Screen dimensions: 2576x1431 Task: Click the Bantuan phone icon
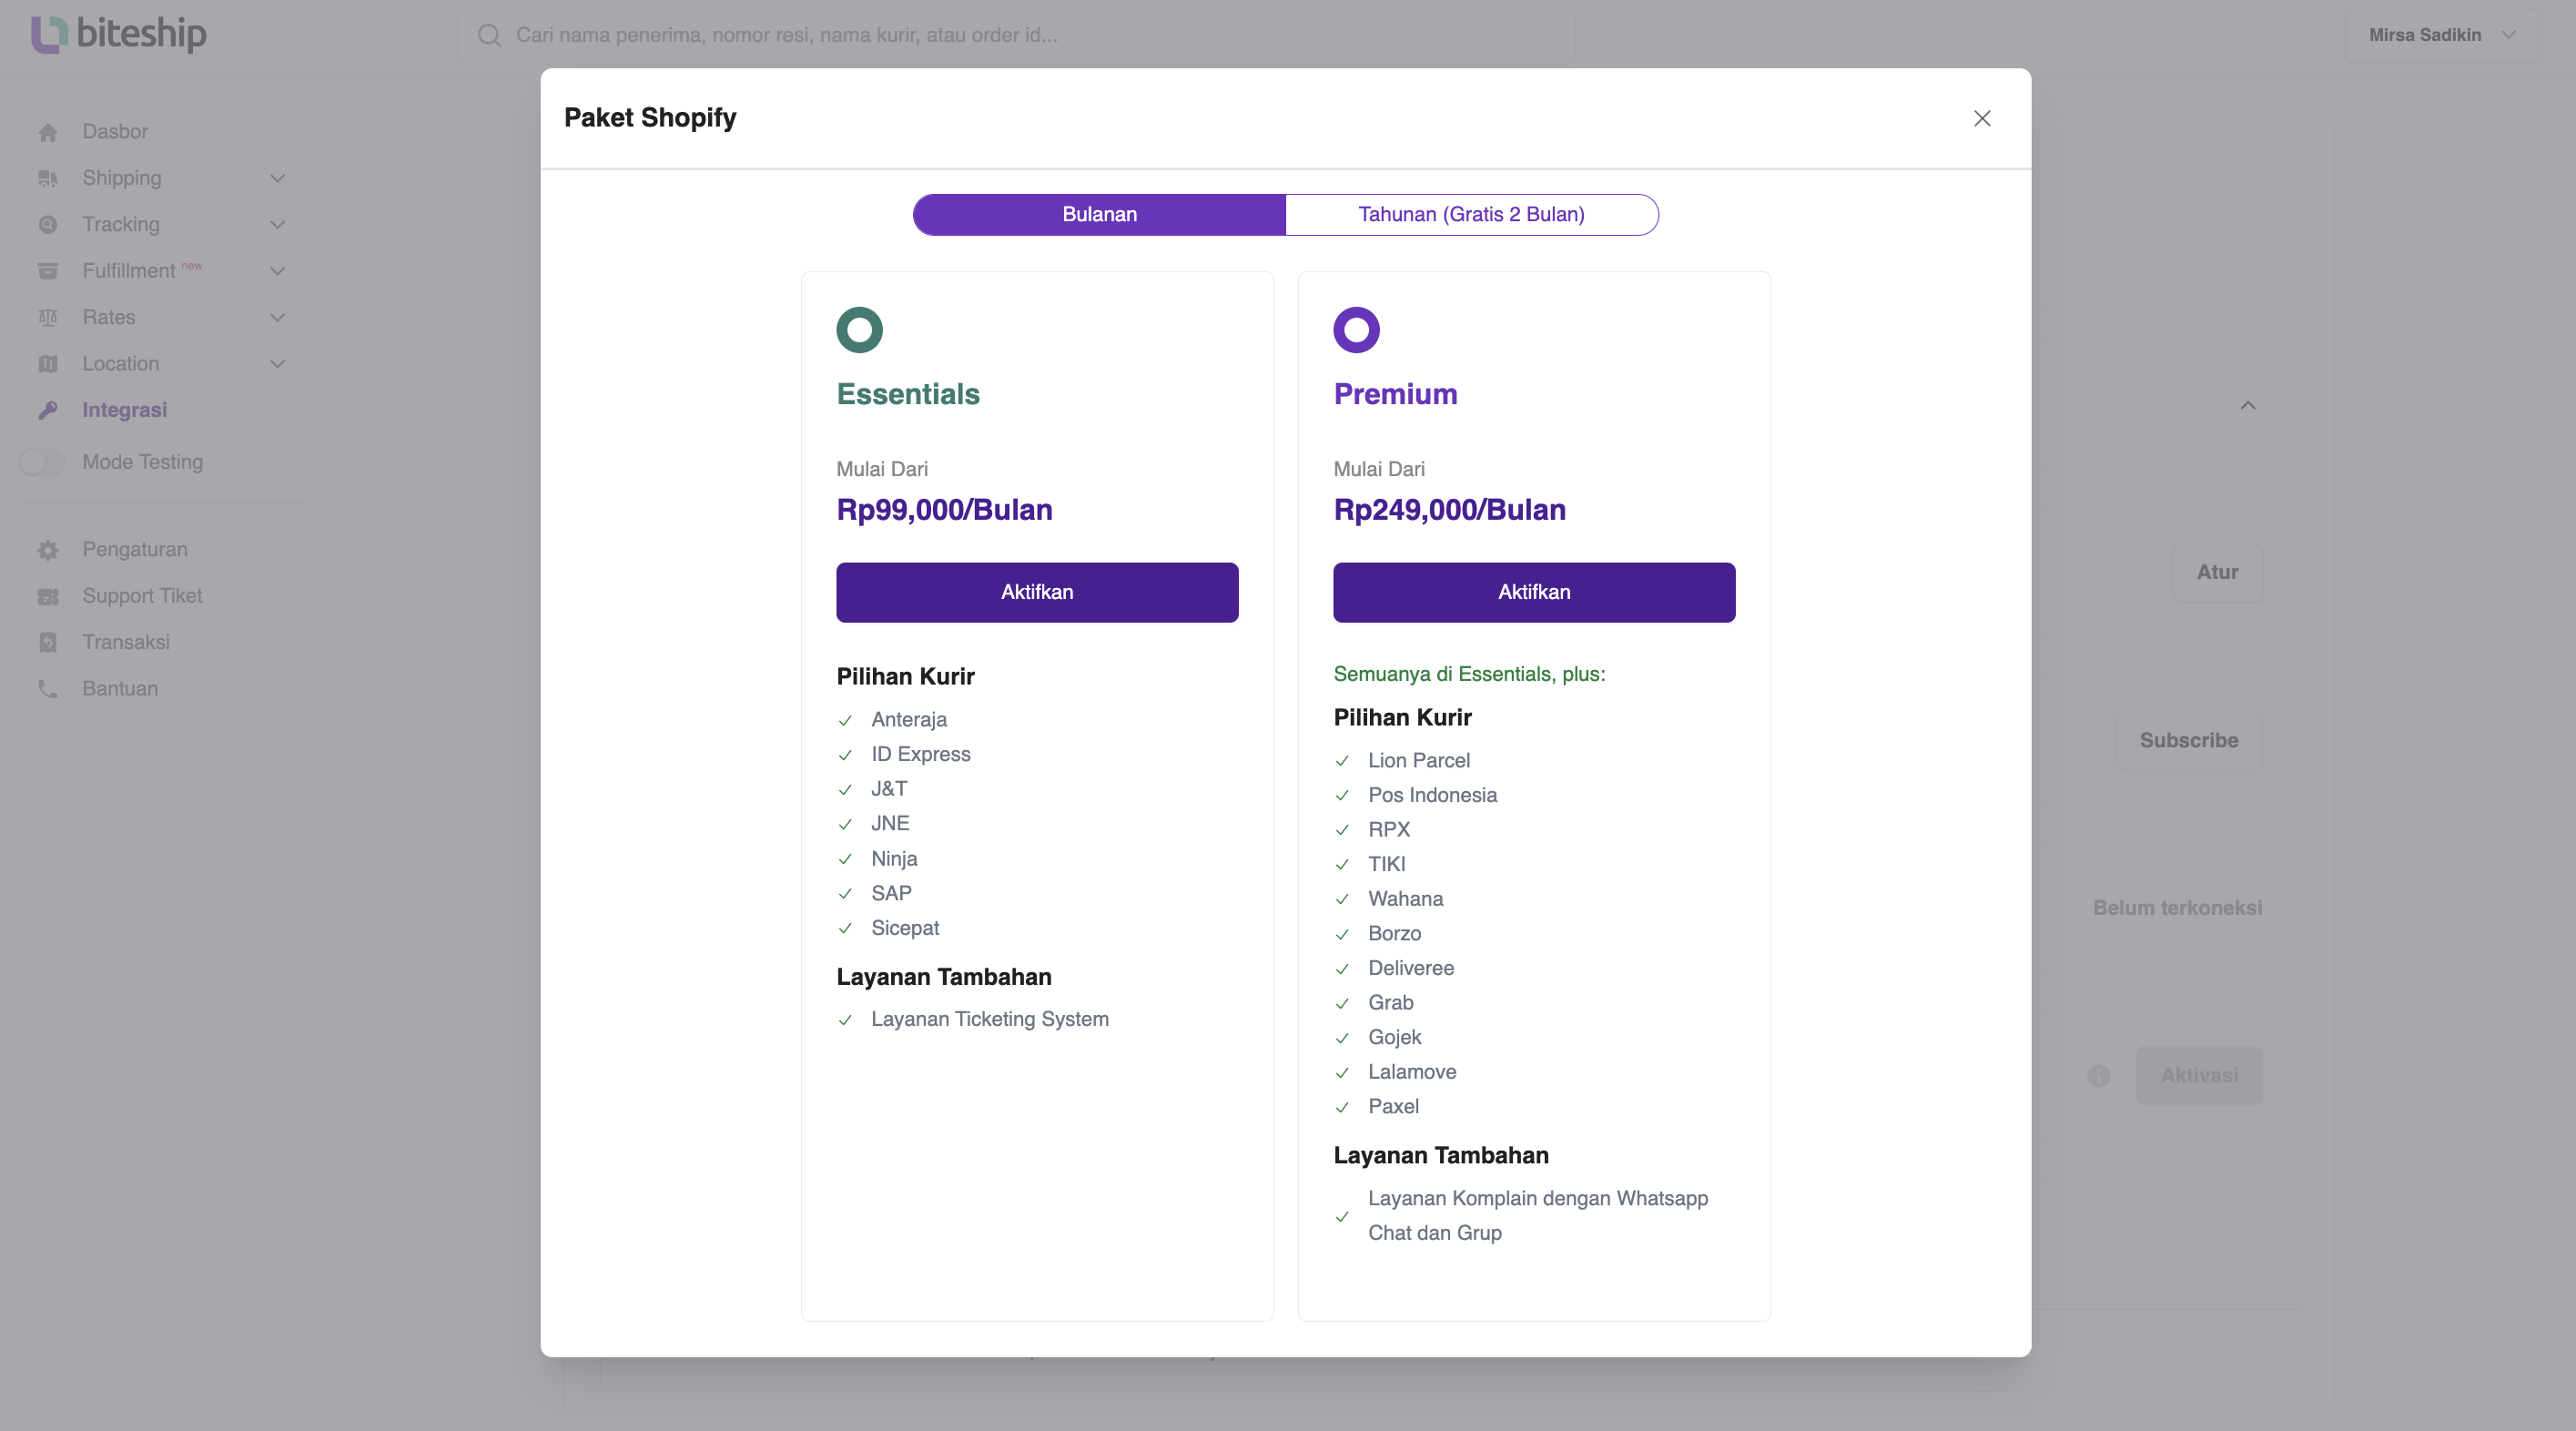tap(48, 688)
